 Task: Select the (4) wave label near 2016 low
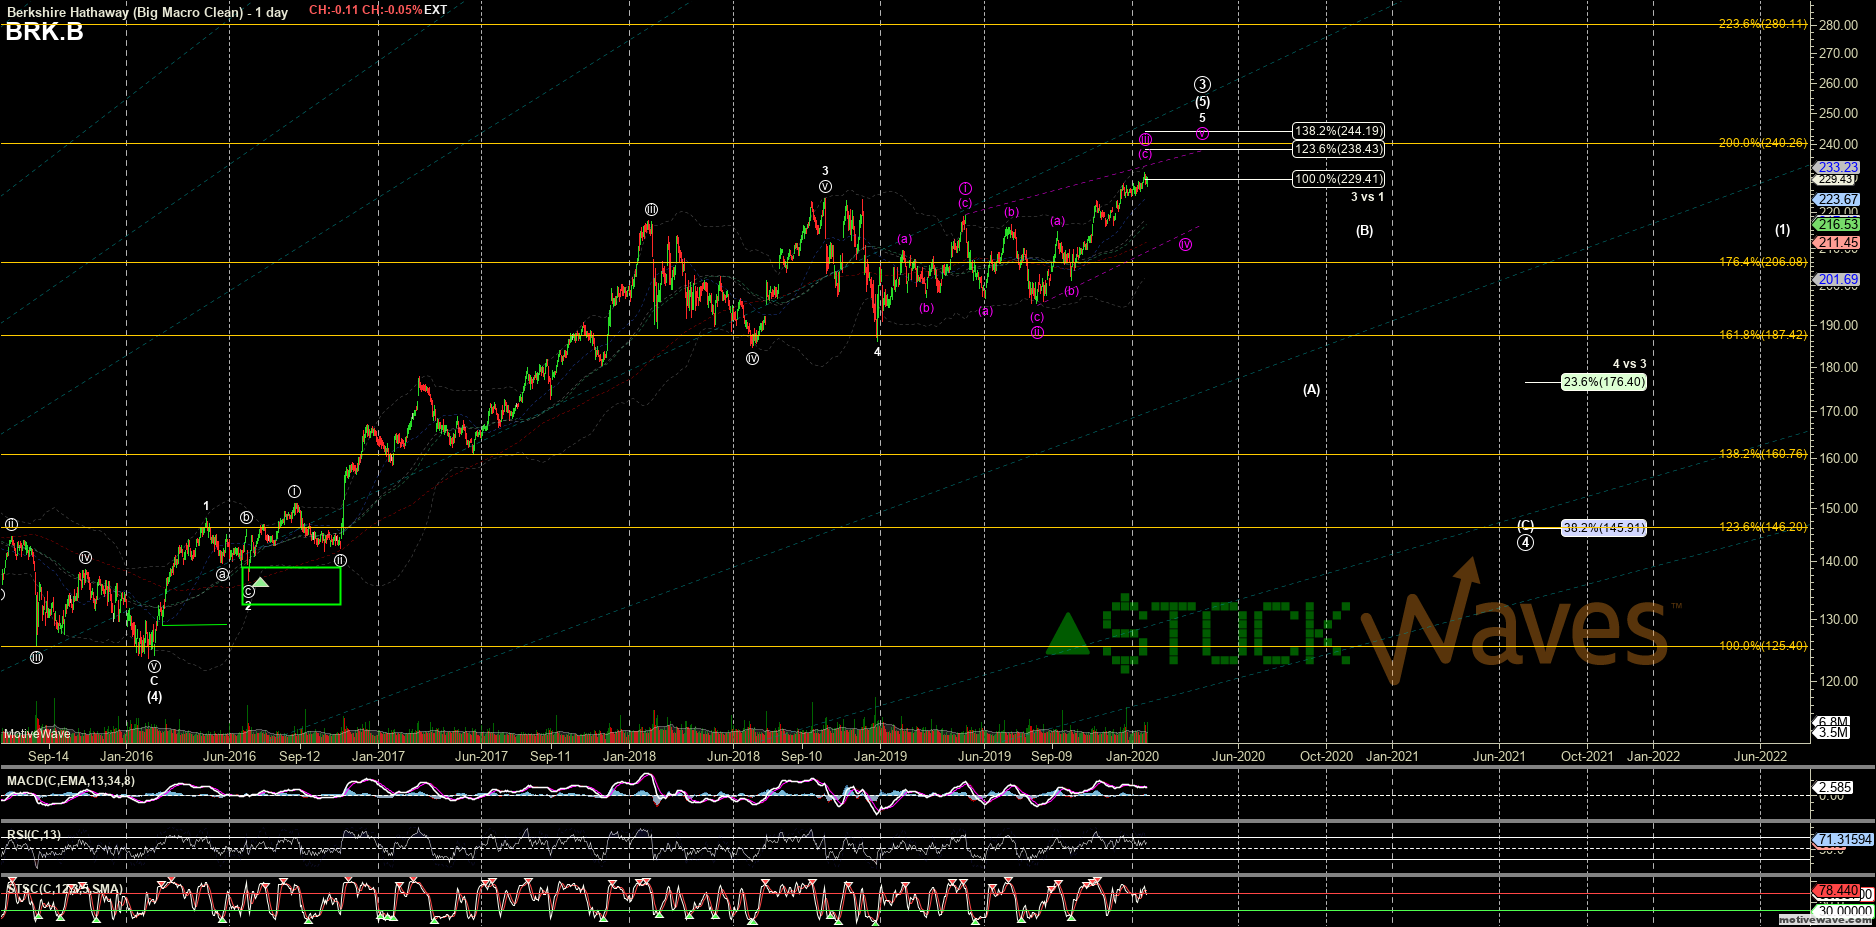point(154,697)
